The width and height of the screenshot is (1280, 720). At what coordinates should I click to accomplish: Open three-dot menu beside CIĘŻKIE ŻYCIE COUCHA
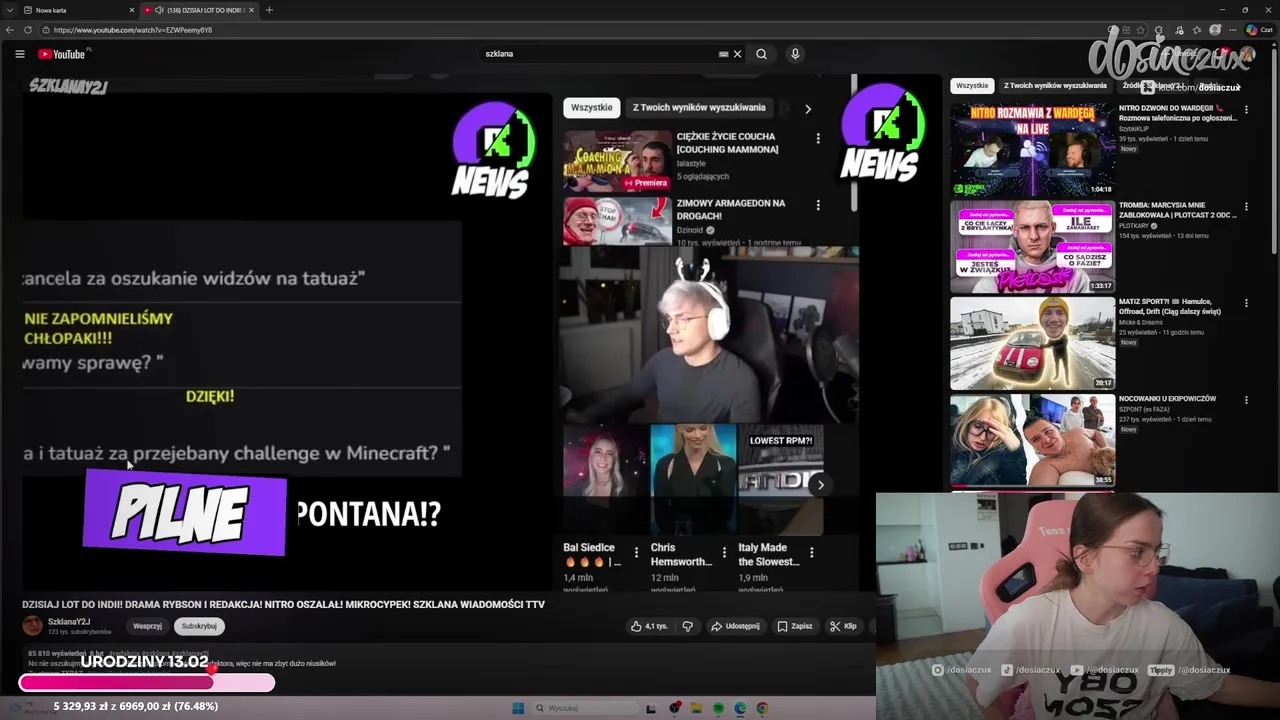818,139
